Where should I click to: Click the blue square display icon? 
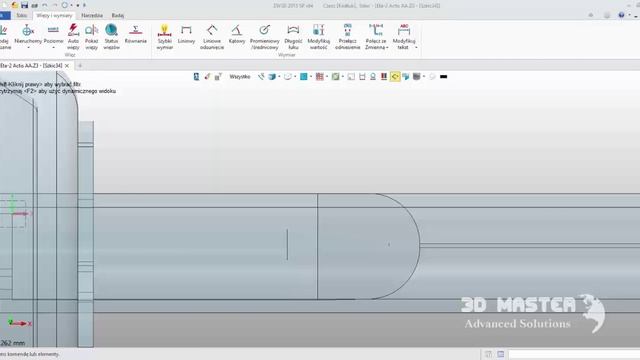304,77
